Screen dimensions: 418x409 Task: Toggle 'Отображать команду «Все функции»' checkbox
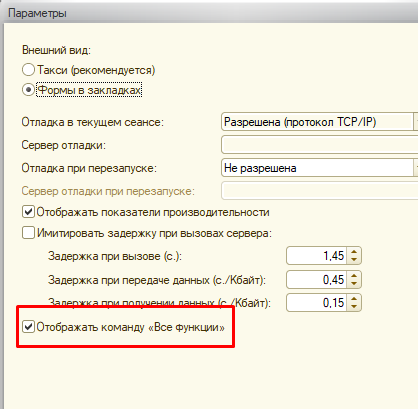click(x=28, y=327)
